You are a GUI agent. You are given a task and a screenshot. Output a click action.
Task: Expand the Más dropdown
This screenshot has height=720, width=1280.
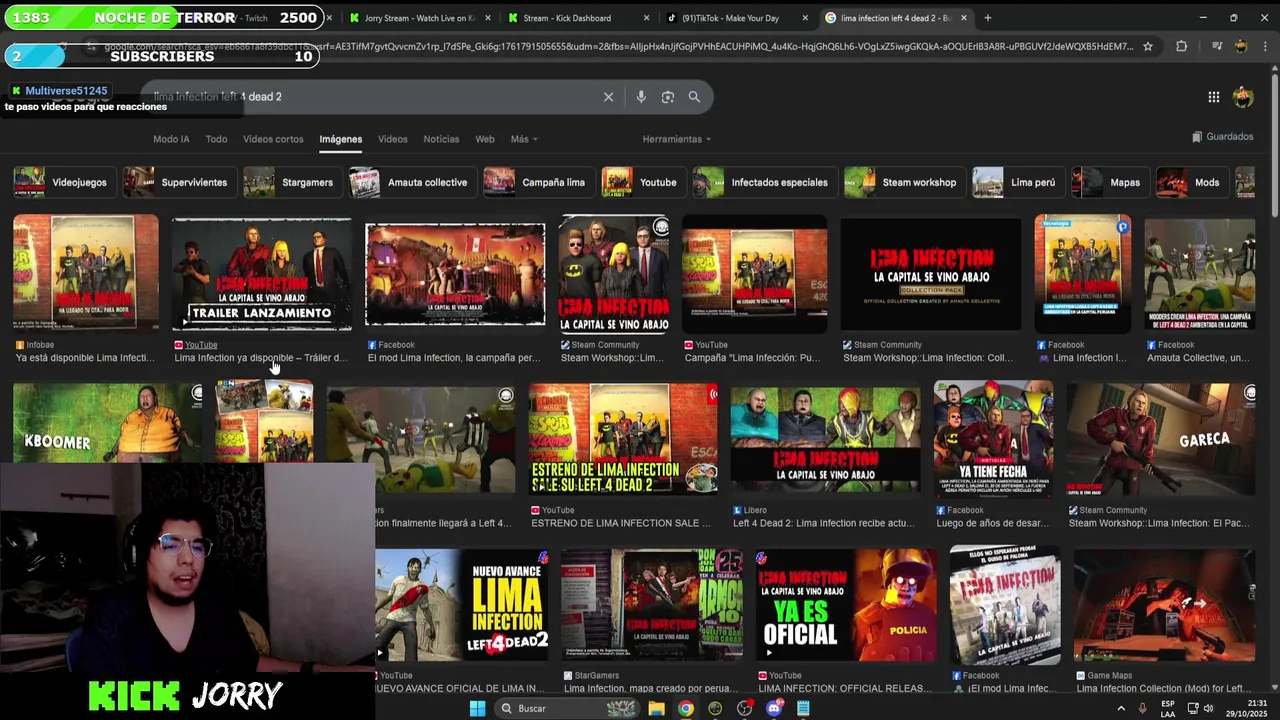[524, 139]
